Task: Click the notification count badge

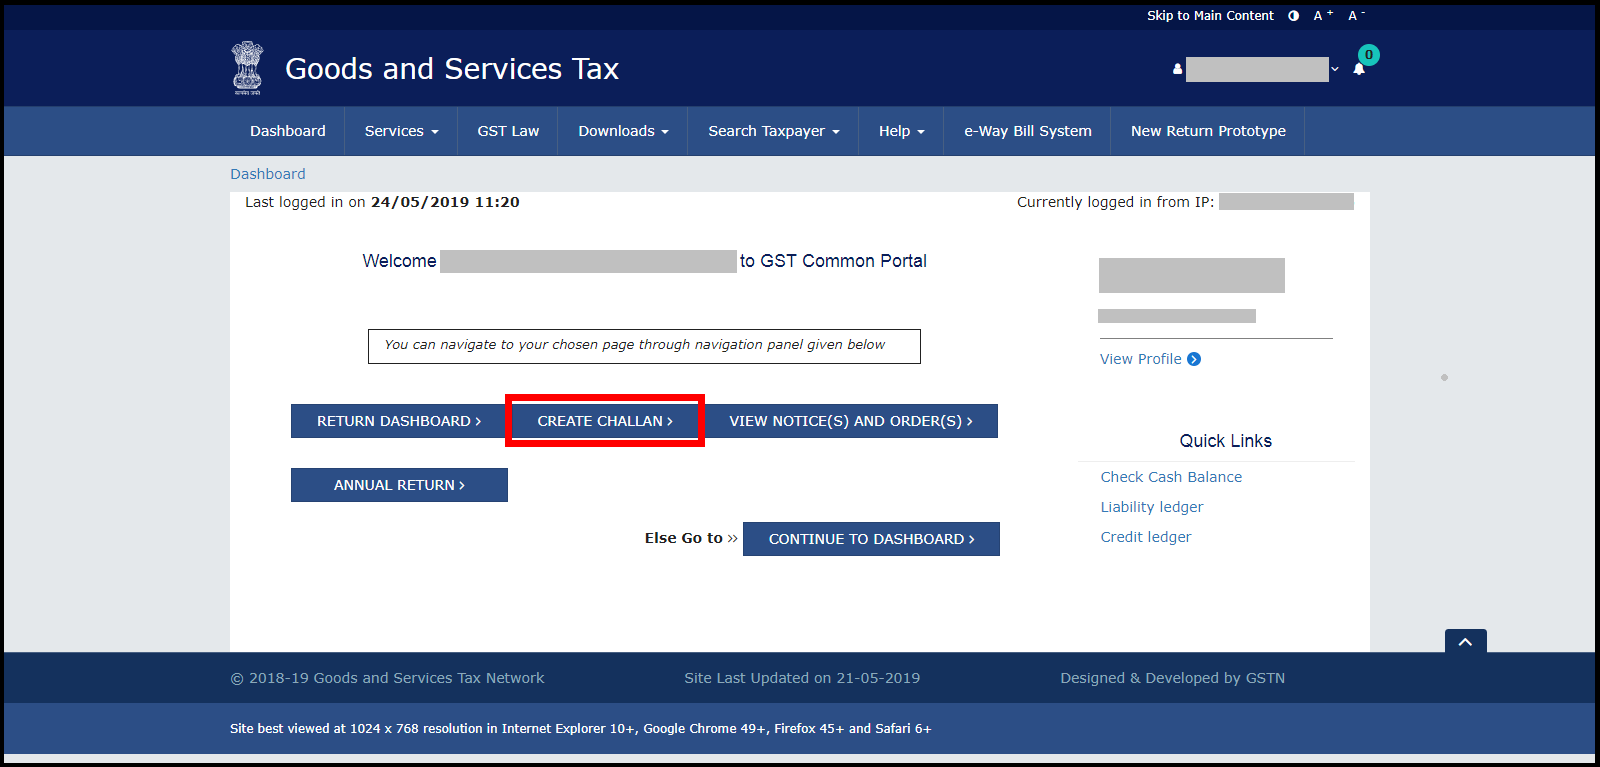Action: (x=1369, y=55)
